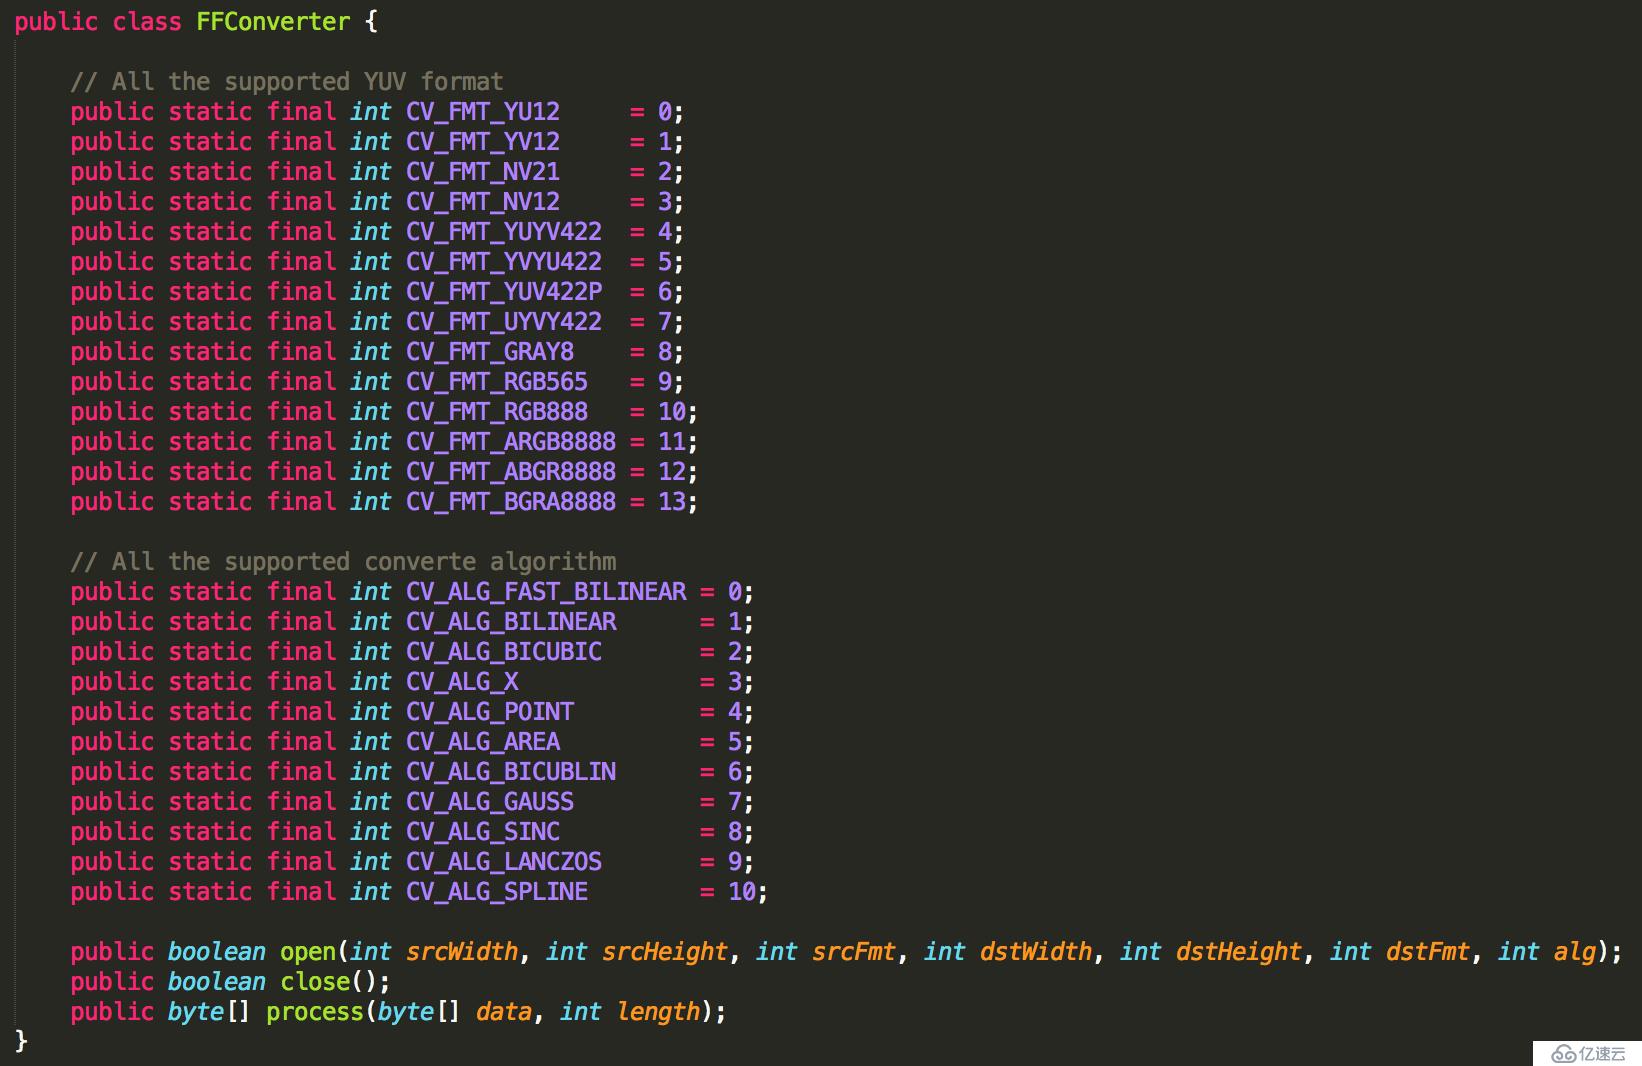Click the dstHeight parameter
Screen dimensions: 1642x1066
(1239, 951)
